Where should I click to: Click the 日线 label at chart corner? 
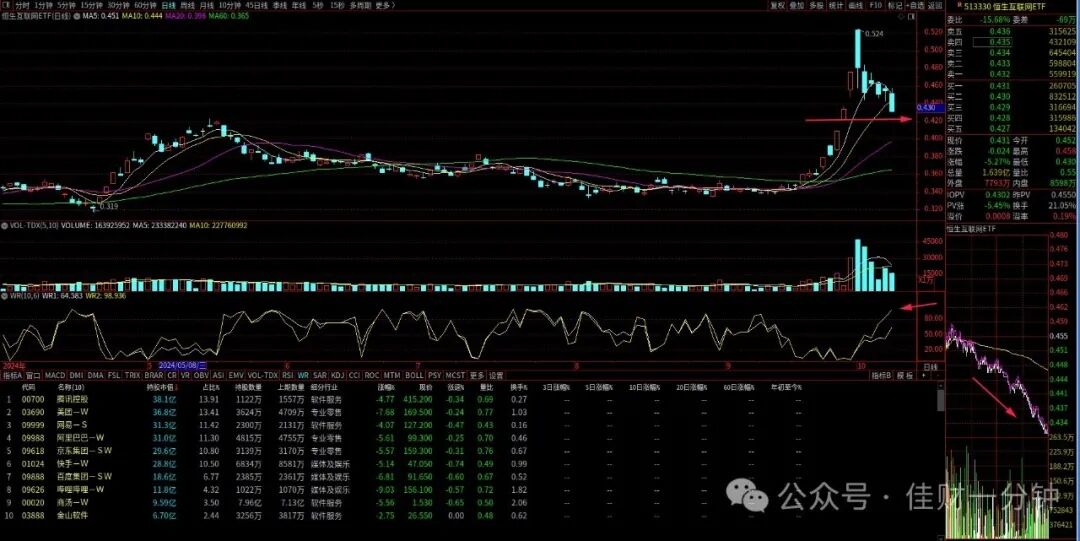(931, 367)
